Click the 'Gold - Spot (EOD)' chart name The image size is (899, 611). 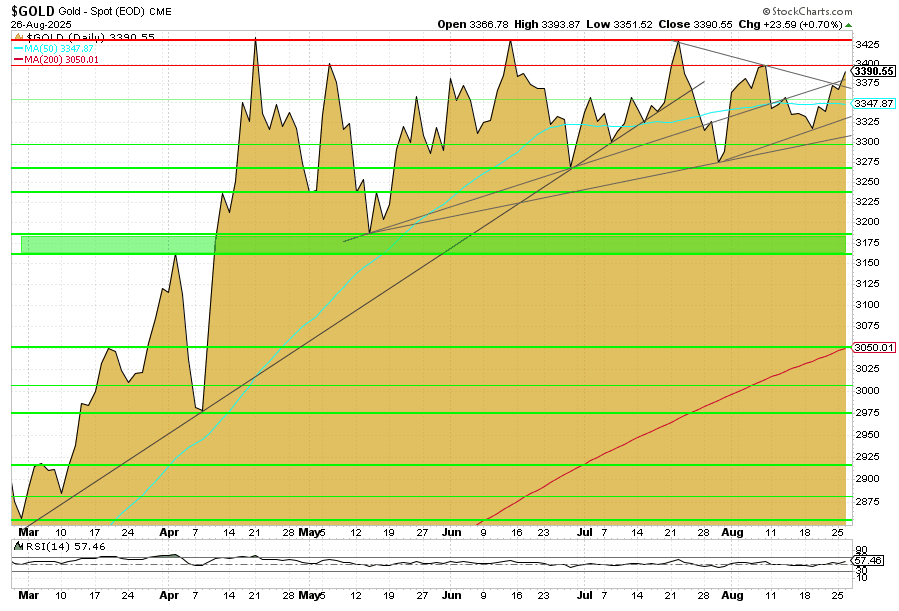102,11
